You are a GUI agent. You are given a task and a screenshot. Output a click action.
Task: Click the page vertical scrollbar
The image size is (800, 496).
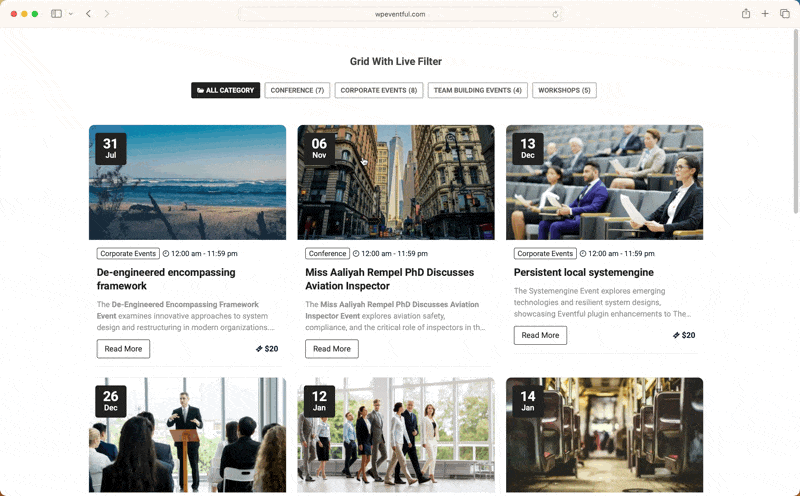click(x=795, y=122)
